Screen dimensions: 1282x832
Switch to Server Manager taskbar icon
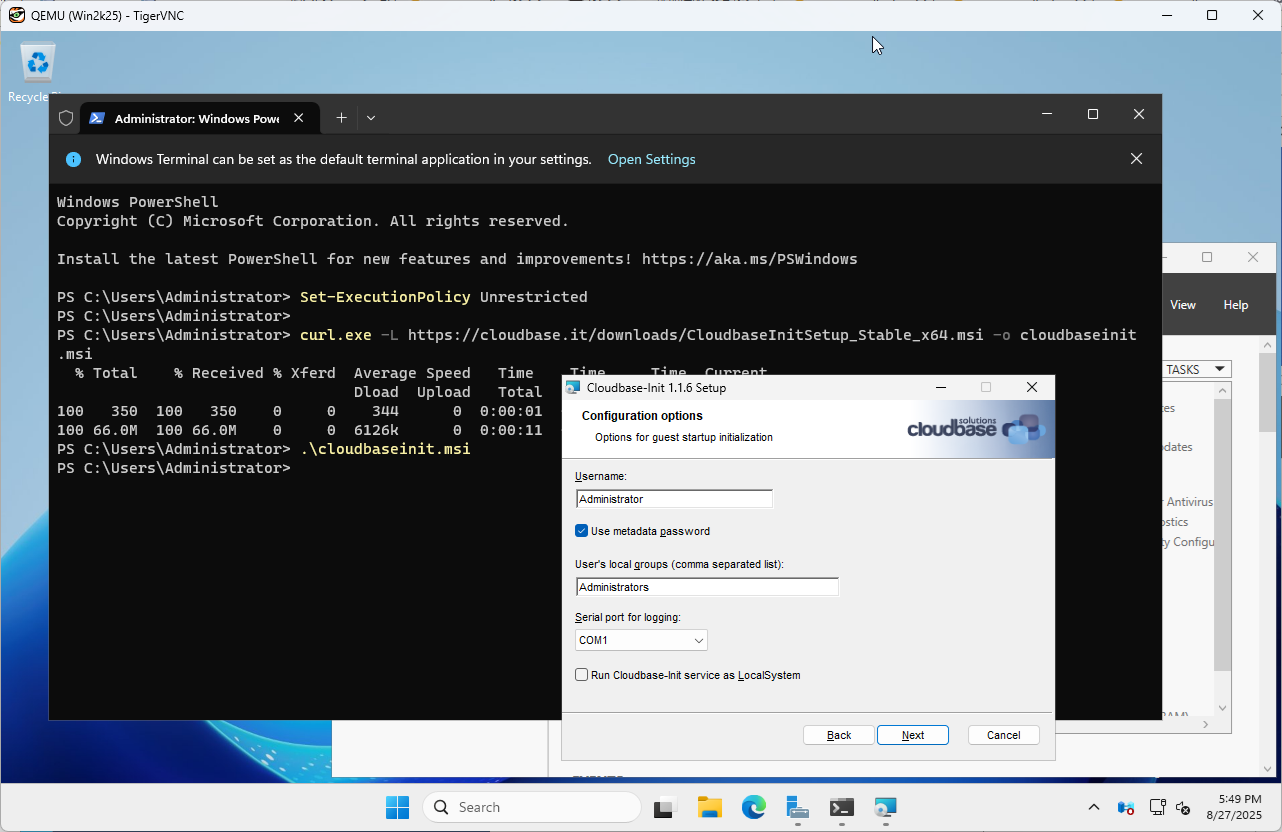[x=797, y=807]
